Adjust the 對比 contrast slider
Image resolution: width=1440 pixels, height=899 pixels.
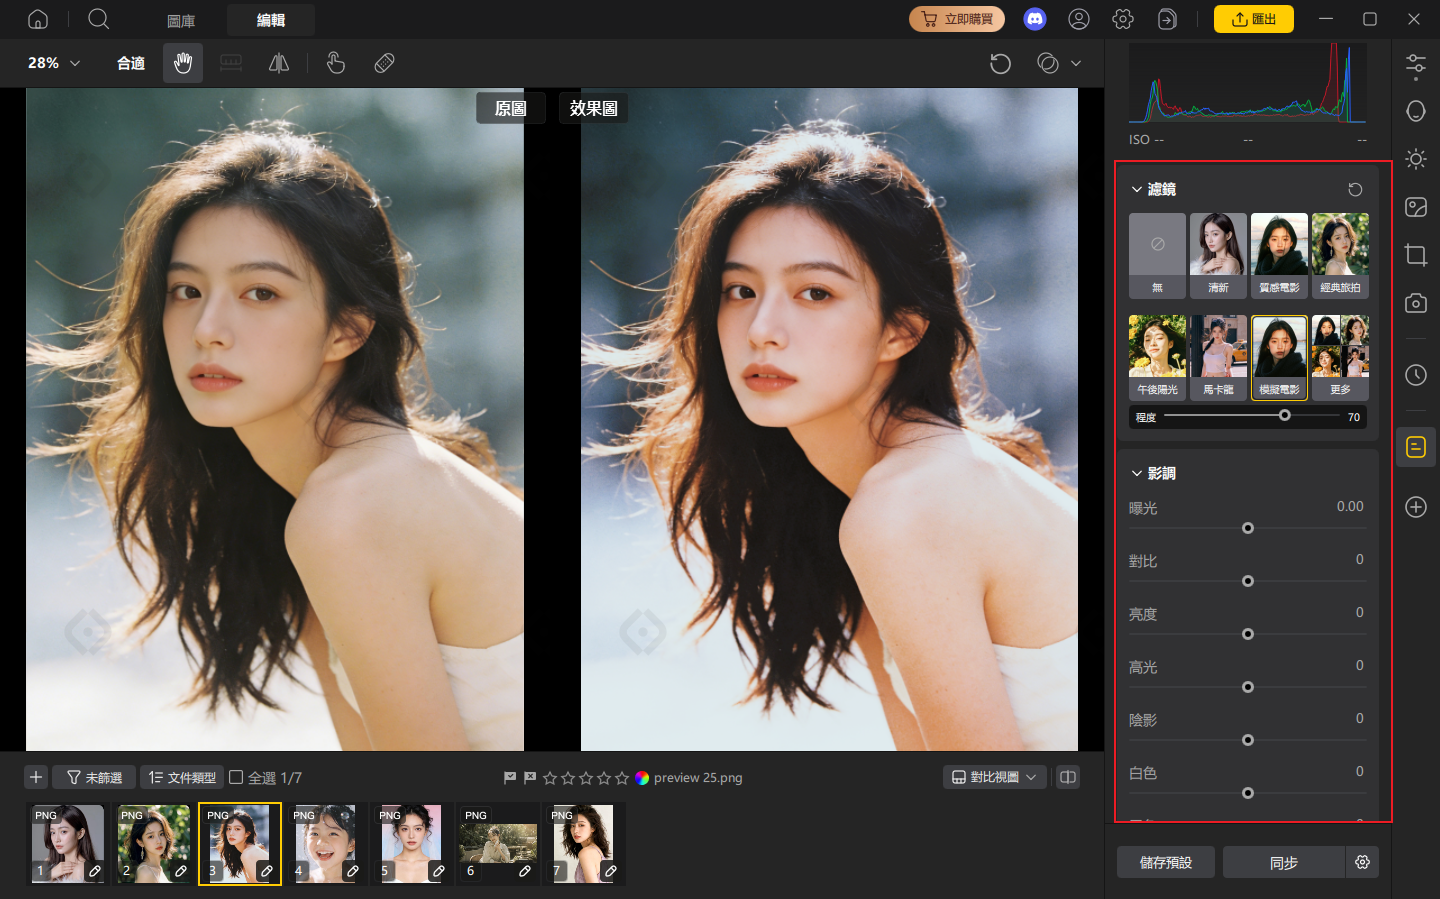pyautogui.click(x=1248, y=581)
